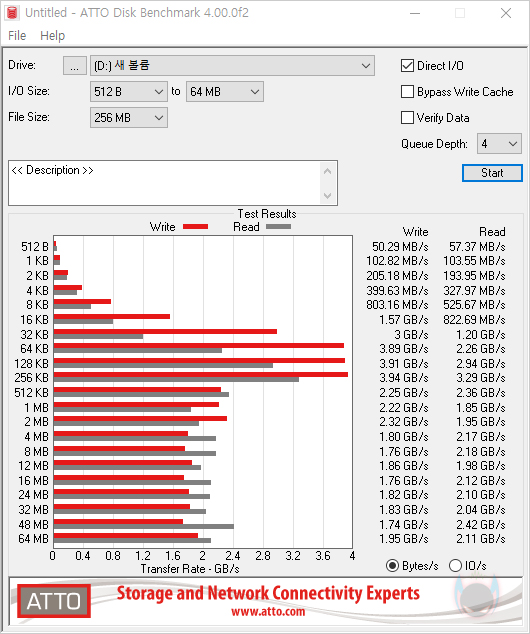The height and width of the screenshot is (634, 530).
Task: Click the ATTO logo in the banner
Action: click(x=54, y=601)
